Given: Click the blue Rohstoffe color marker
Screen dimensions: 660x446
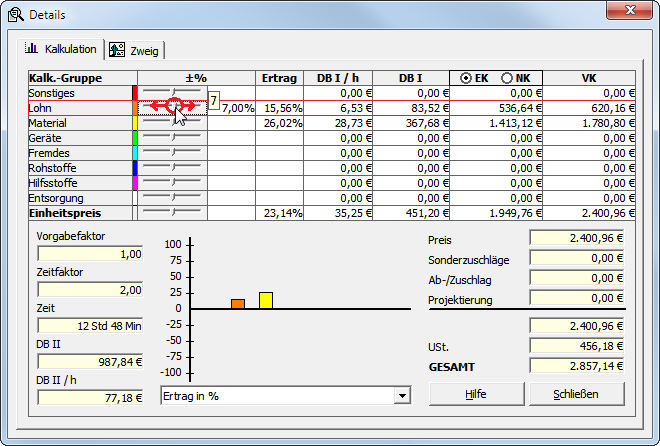Looking at the screenshot, I should (x=135, y=168).
